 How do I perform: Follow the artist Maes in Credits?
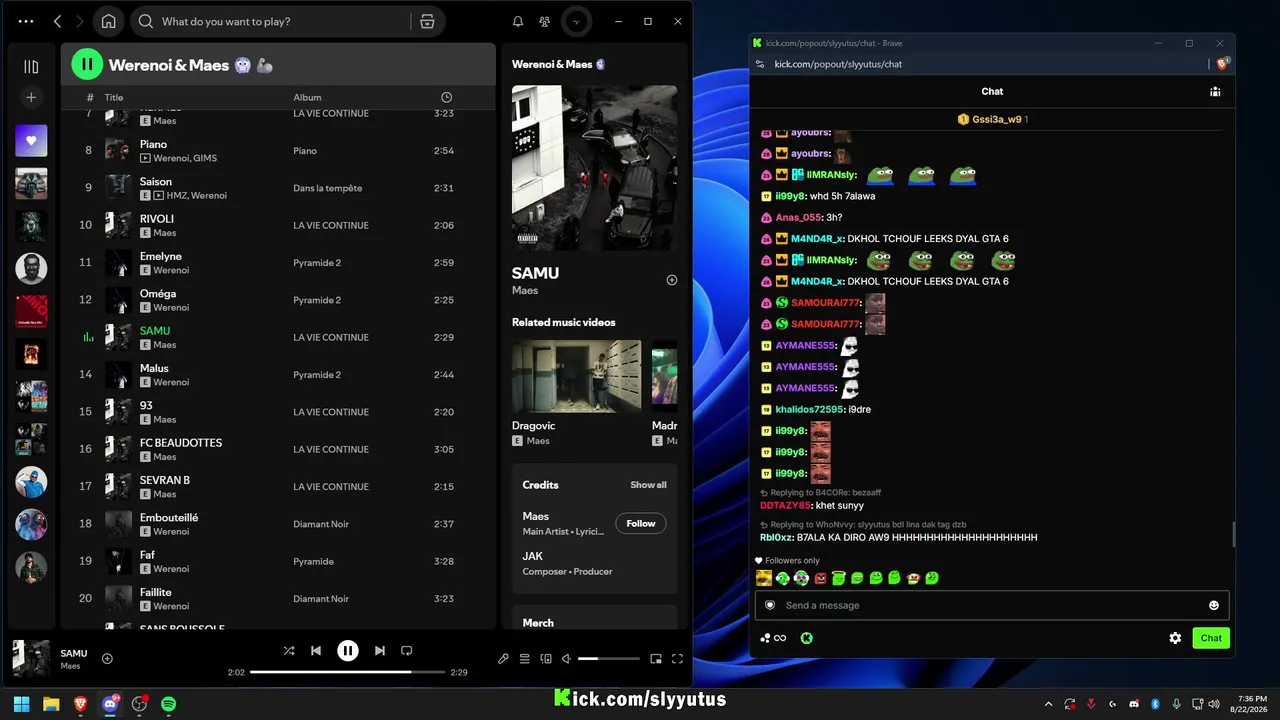tap(641, 523)
